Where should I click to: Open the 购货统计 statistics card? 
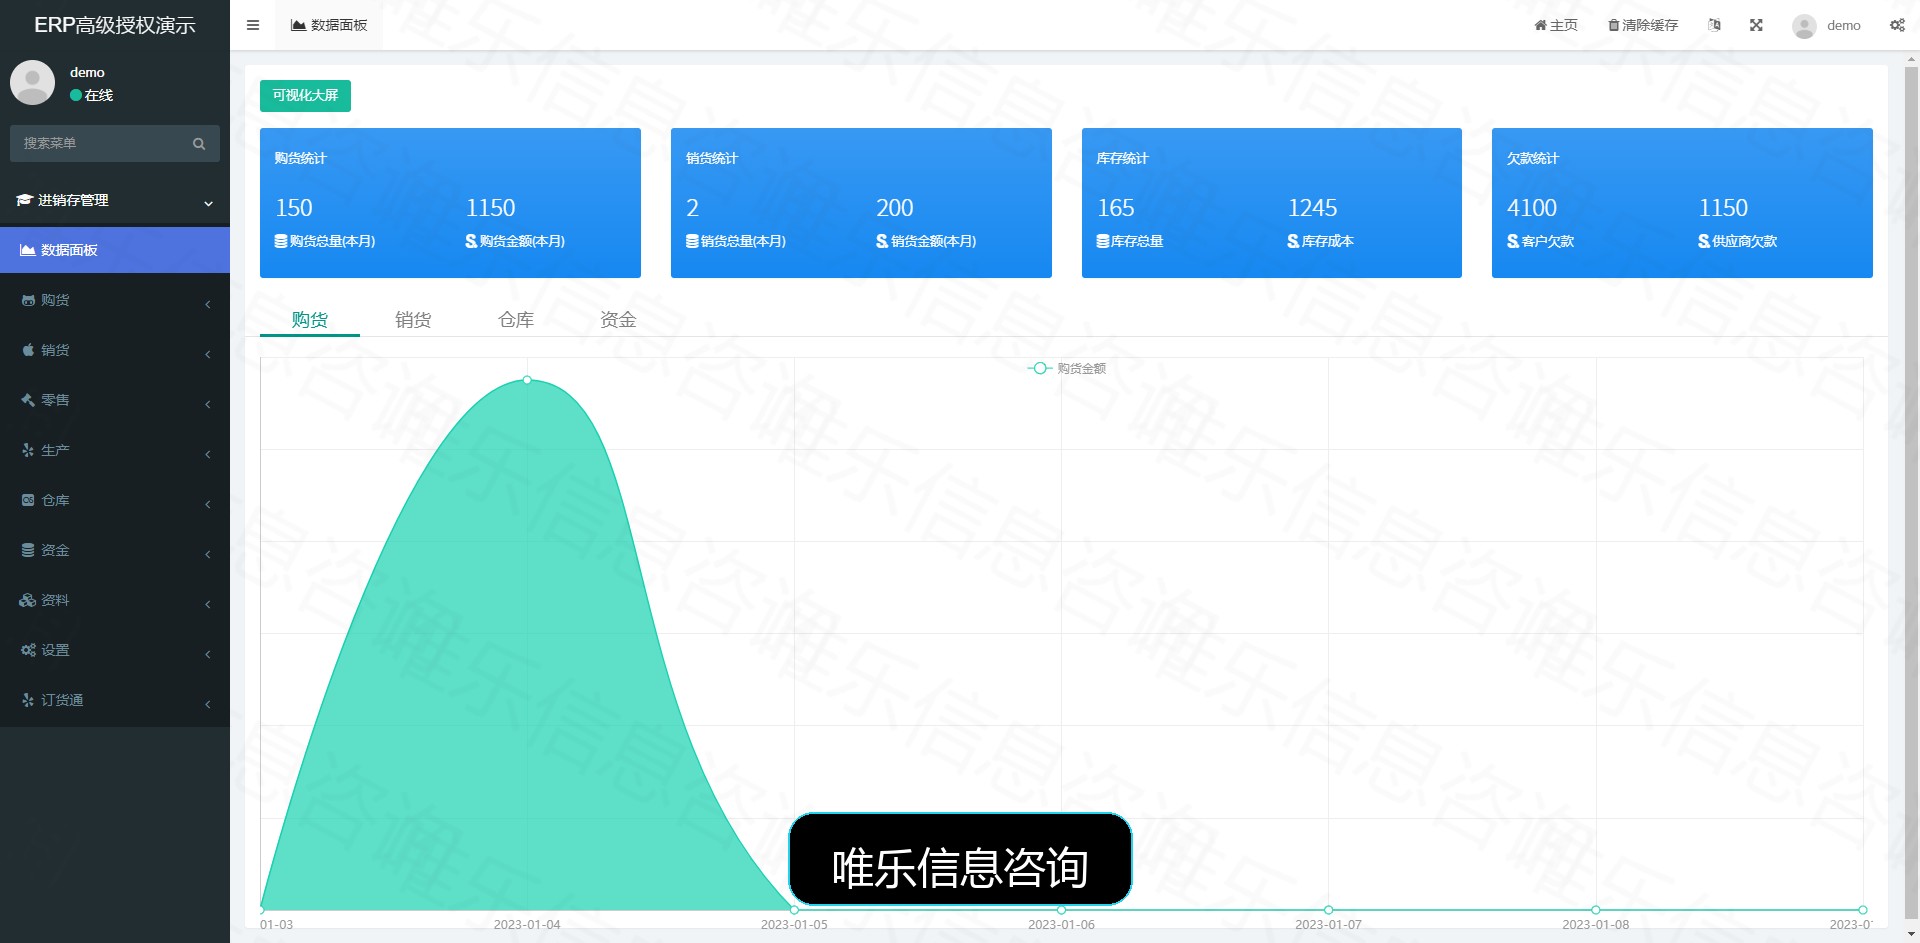pos(450,203)
